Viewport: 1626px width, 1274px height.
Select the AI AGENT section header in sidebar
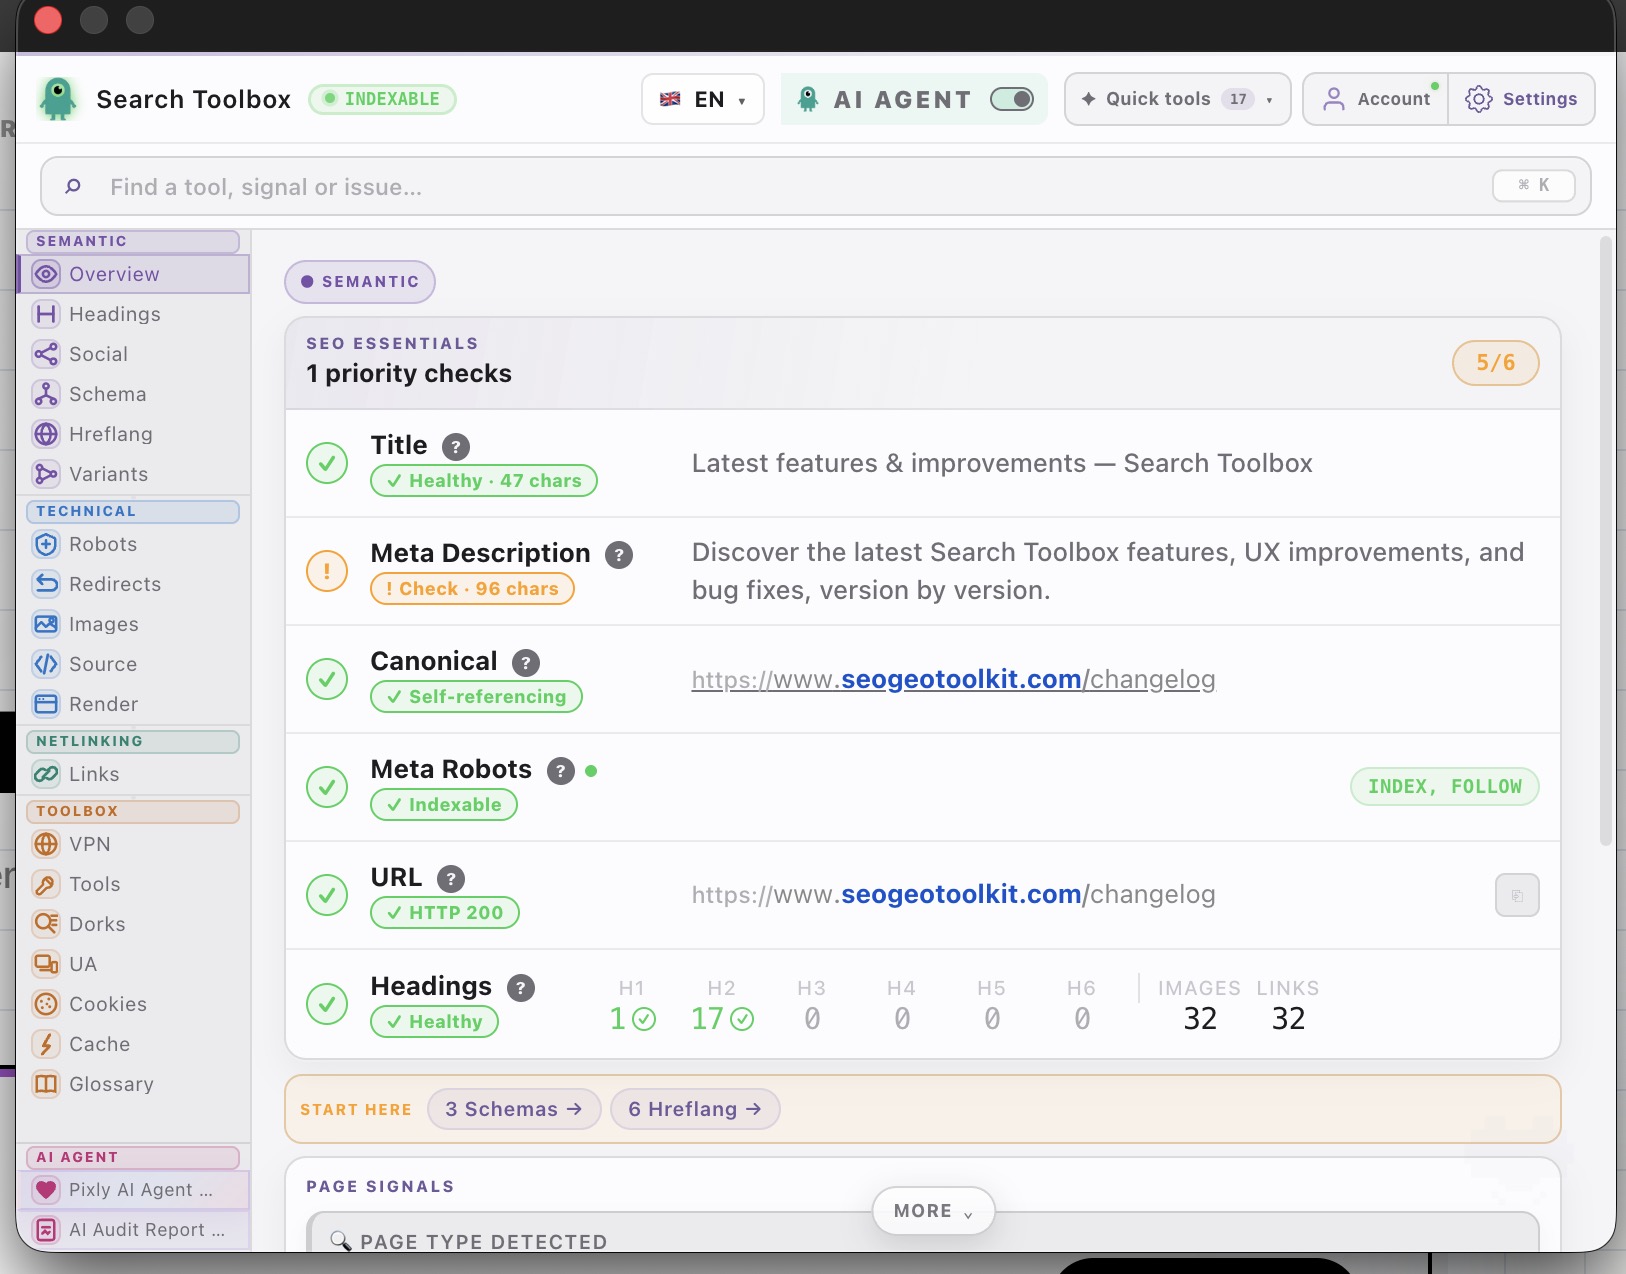133,1157
